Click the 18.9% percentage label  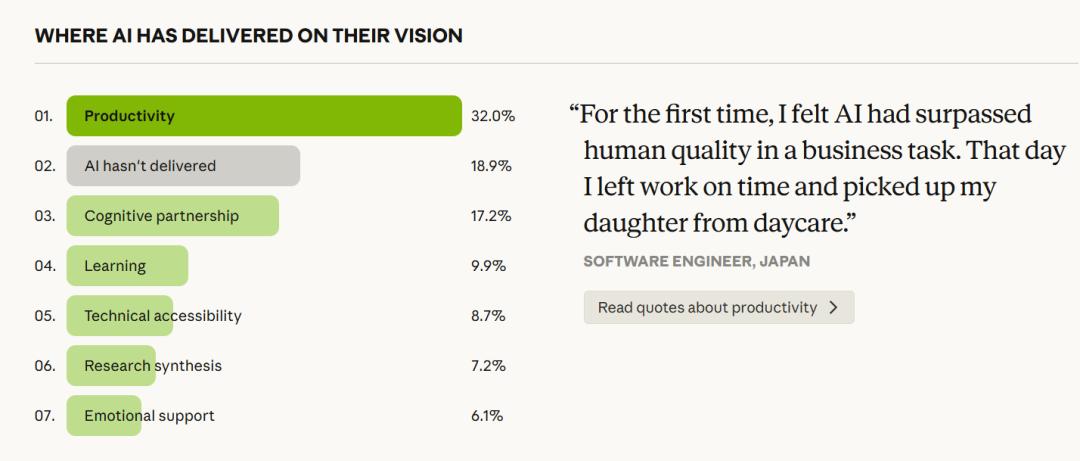(x=491, y=166)
